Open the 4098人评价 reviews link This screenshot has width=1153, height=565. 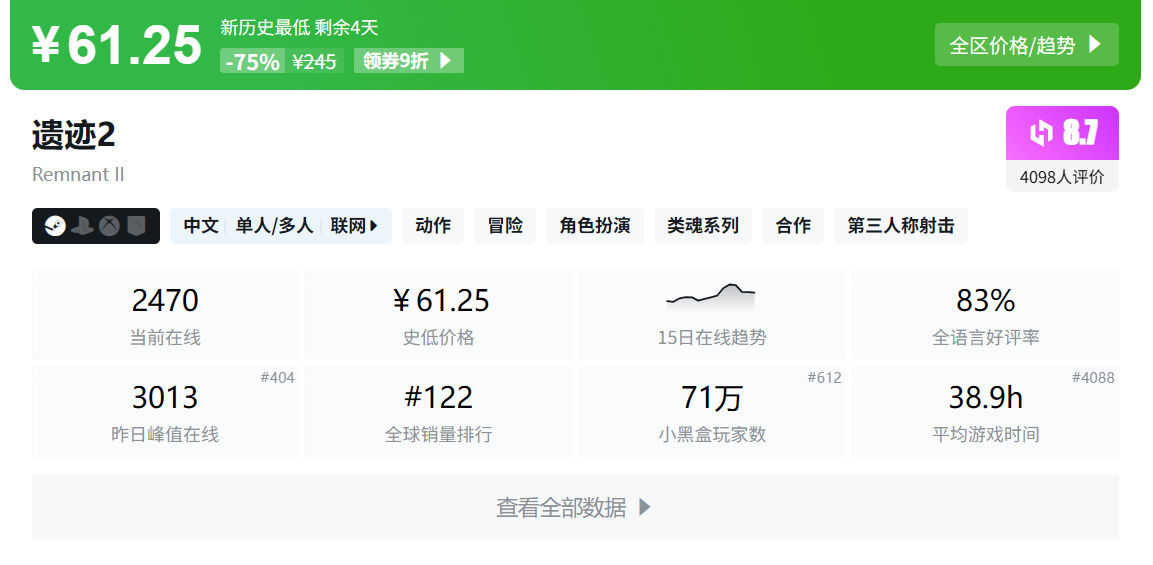[x=1062, y=177]
